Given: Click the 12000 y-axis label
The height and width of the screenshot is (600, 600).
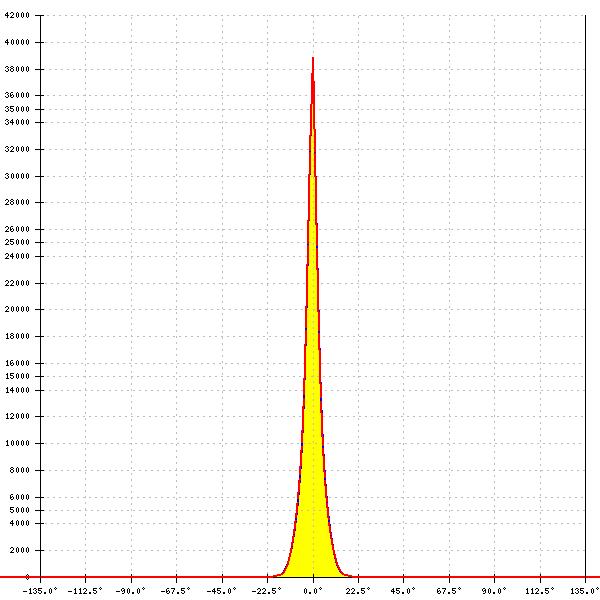Looking at the screenshot, I should pyautogui.click(x=17, y=416).
